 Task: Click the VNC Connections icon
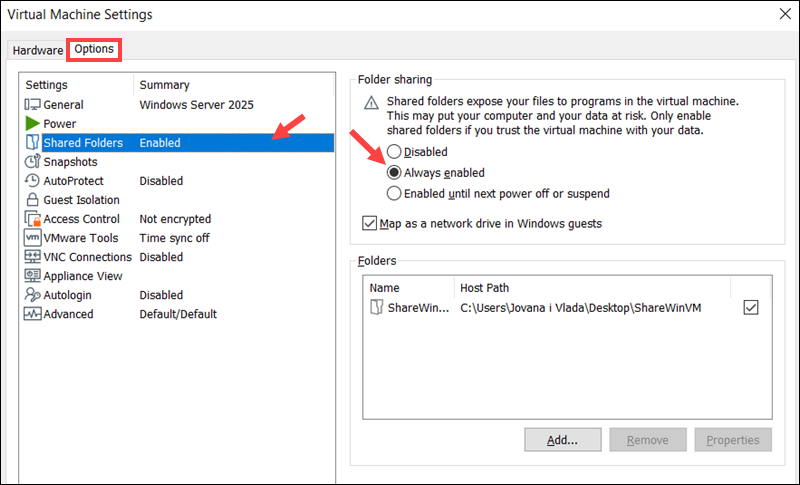(x=32, y=257)
